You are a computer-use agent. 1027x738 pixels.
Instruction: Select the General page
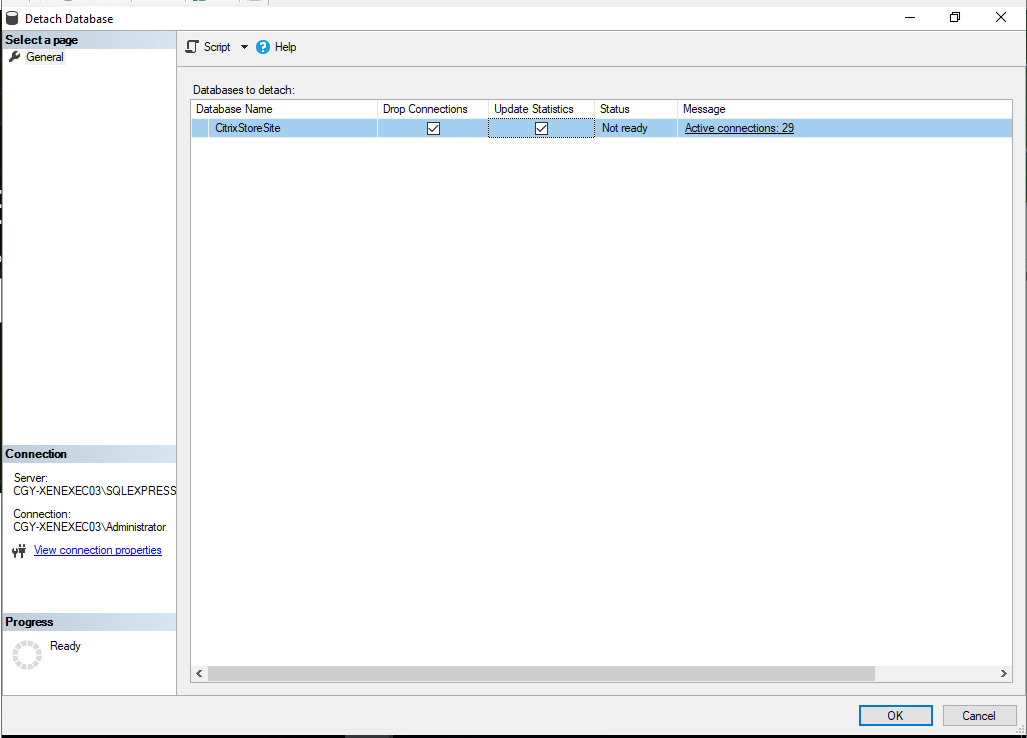pyautogui.click(x=45, y=57)
